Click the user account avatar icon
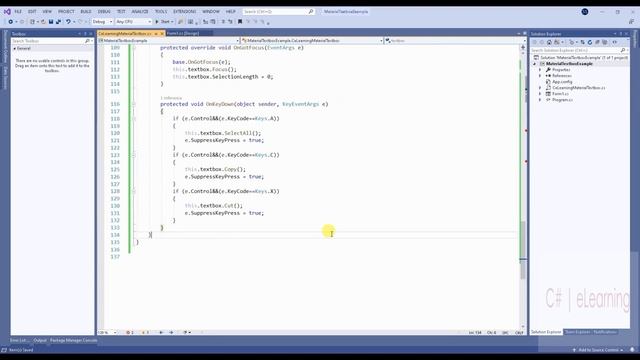The image size is (640, 360). click(585, 11)
